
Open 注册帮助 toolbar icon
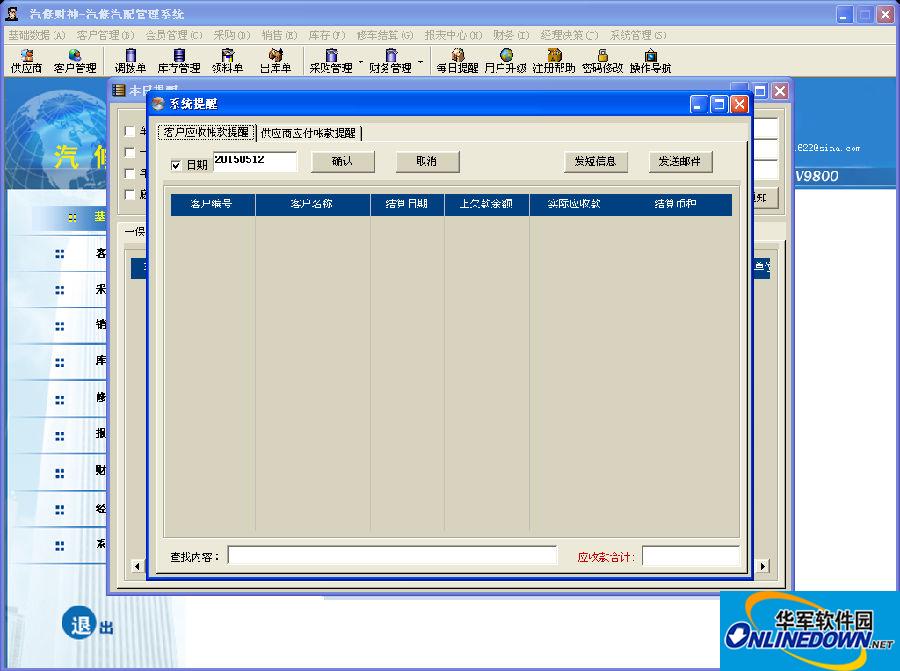click(554, 61)
